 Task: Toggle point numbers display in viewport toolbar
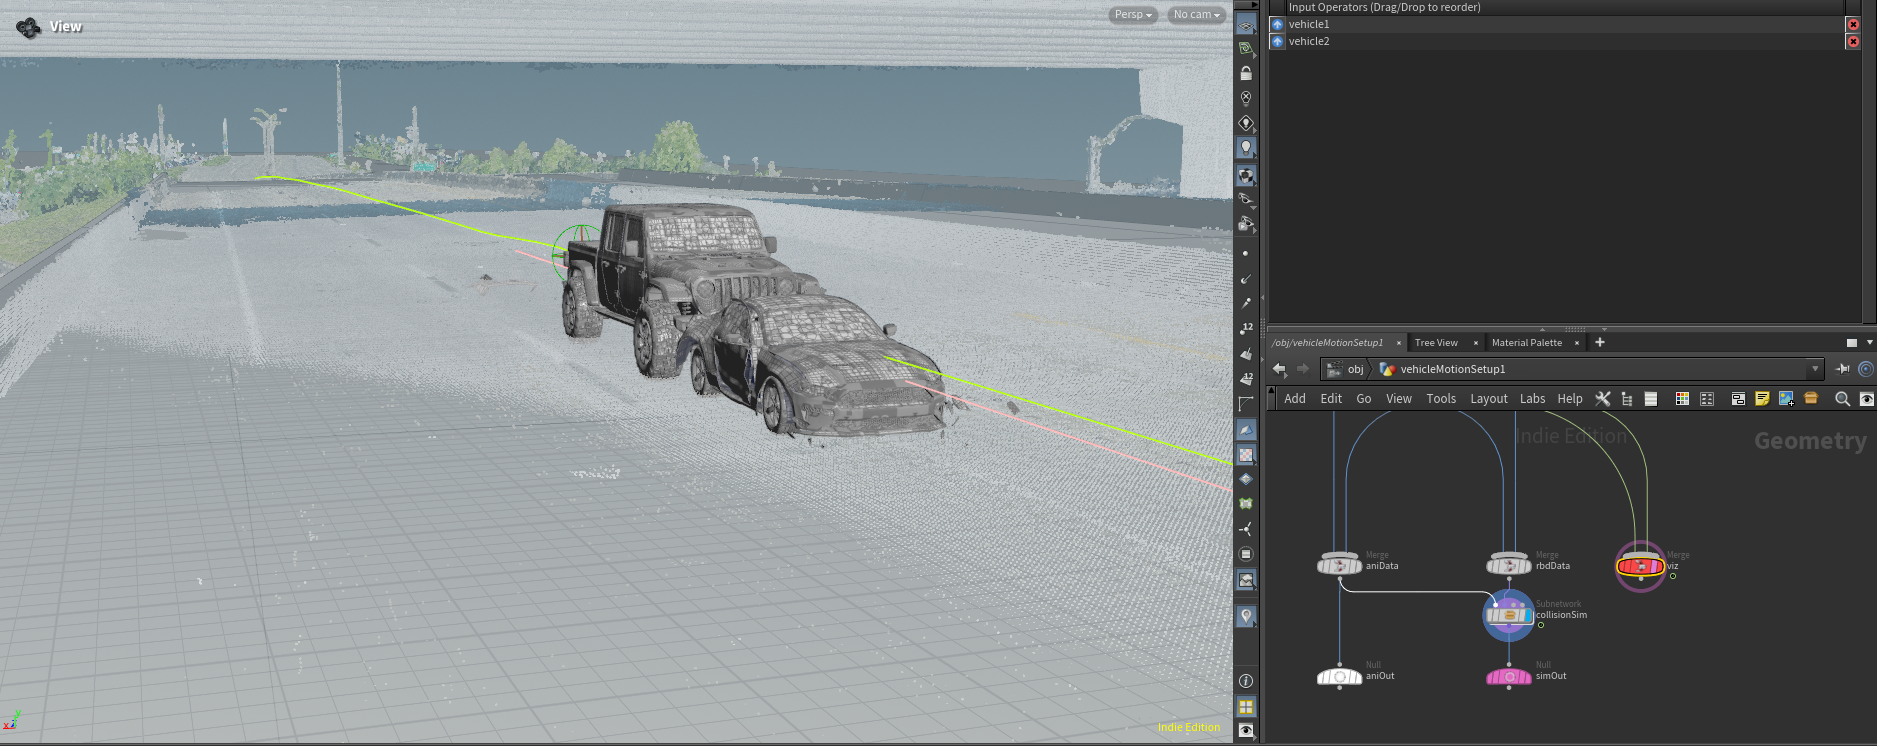(1246, 328)
